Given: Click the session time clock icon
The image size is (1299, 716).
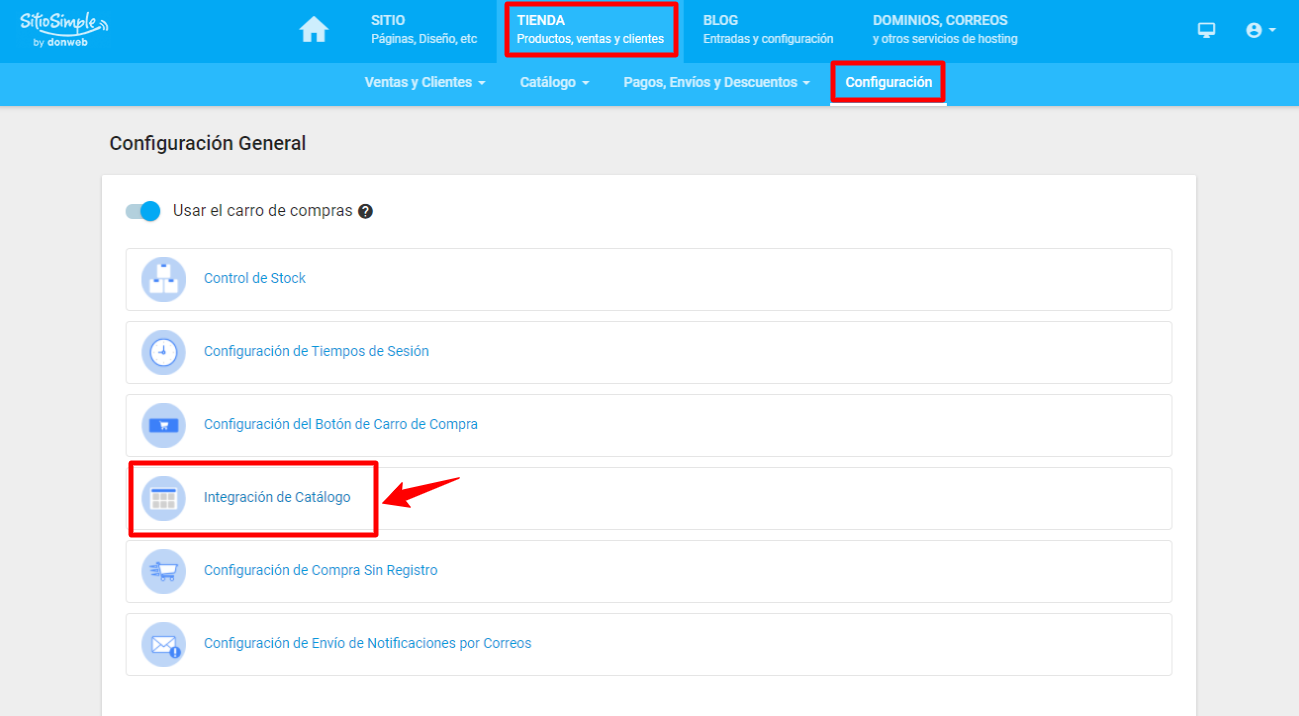Looking at the screenshot, I should [x=164, y=352].
